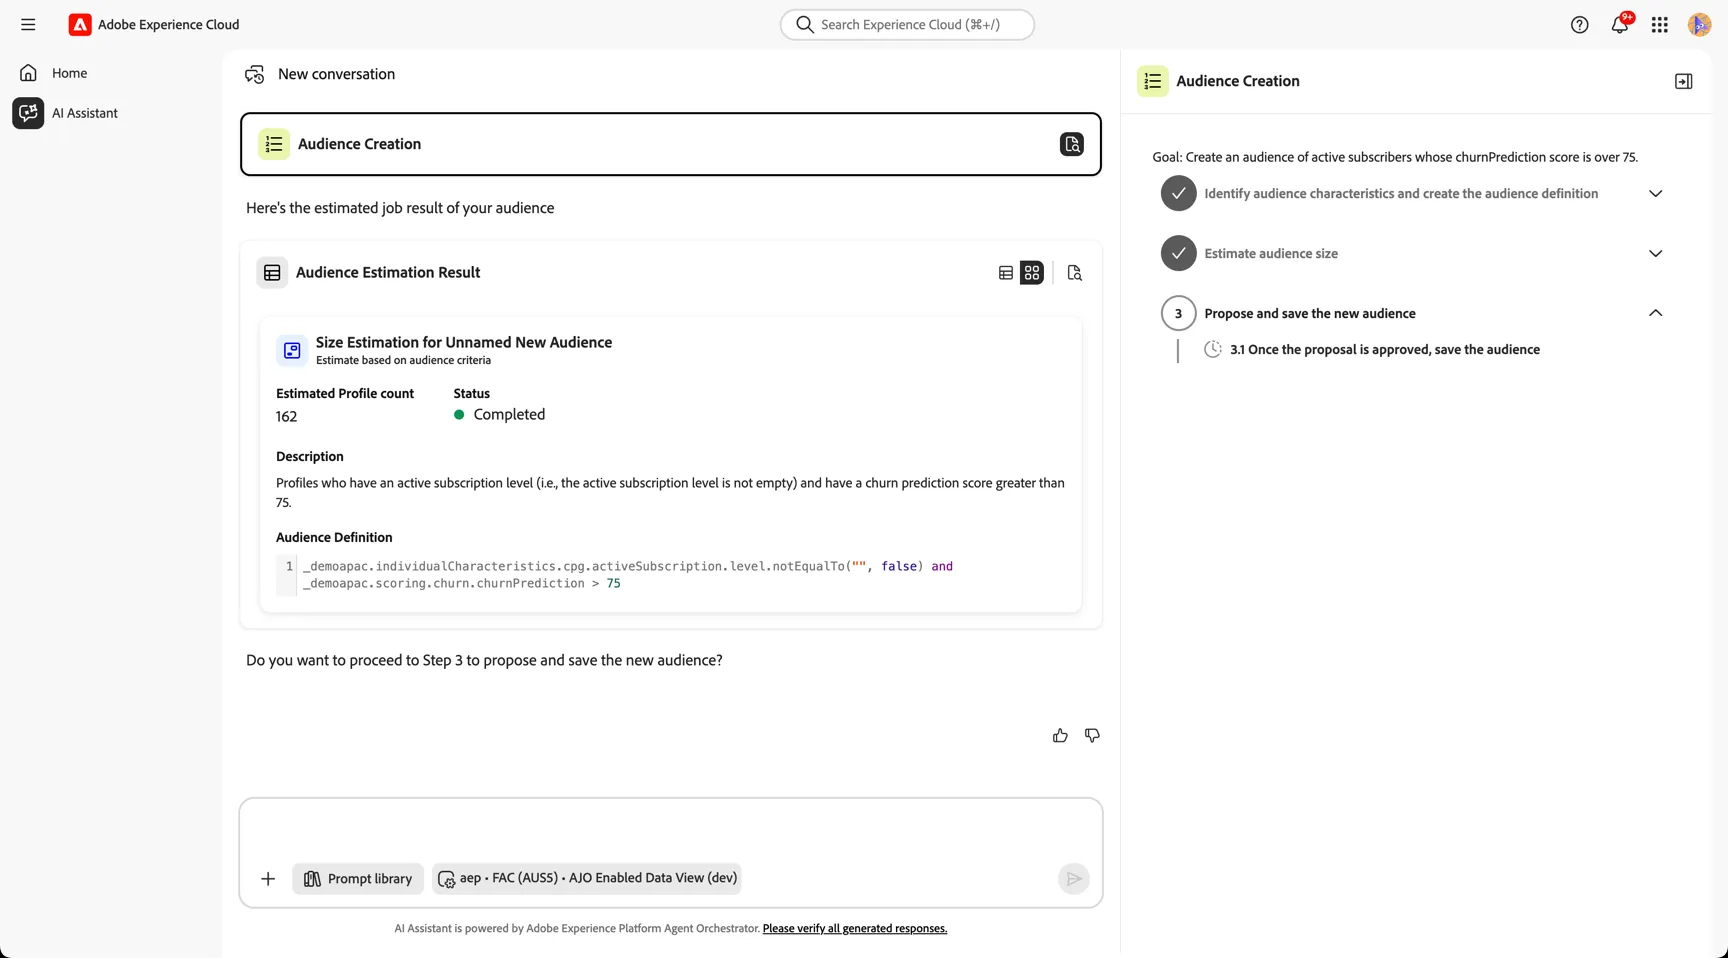Click the Audience Definition code block
The height and width of the screenshot is (958, 1728).
pyautogui.click(x=671, y=575)
